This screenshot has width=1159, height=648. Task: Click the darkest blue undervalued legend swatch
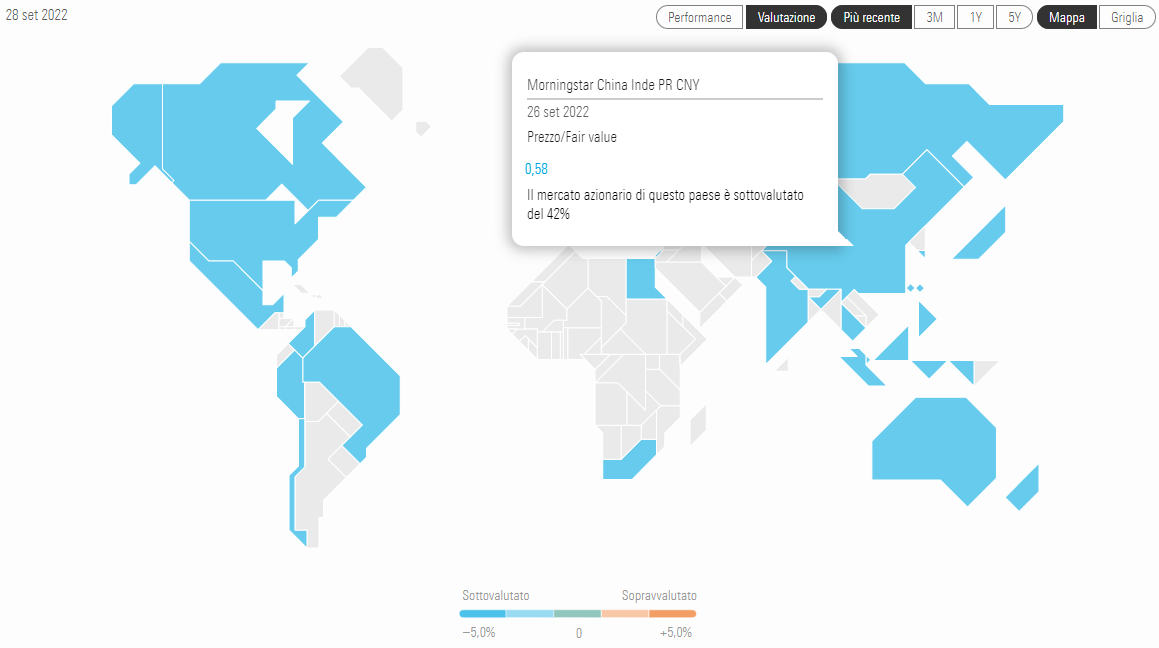point(482,613)
